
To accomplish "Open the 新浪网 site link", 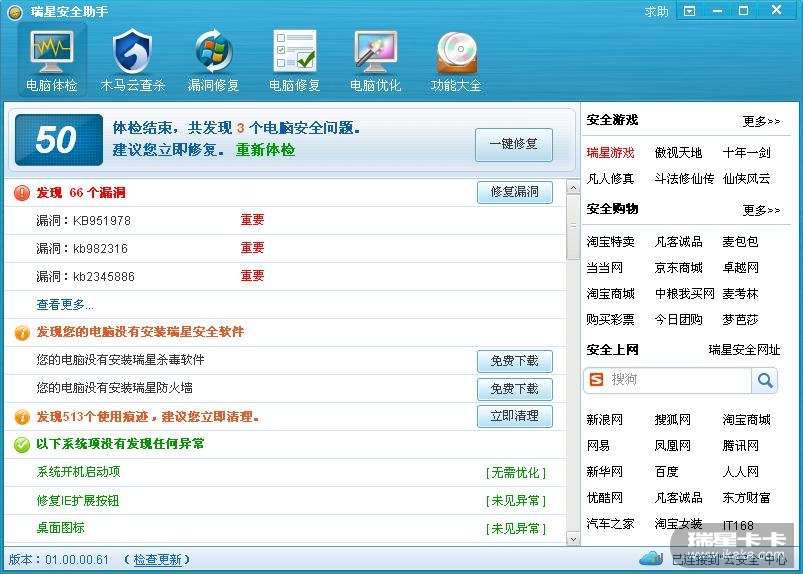I will point(604,420).
